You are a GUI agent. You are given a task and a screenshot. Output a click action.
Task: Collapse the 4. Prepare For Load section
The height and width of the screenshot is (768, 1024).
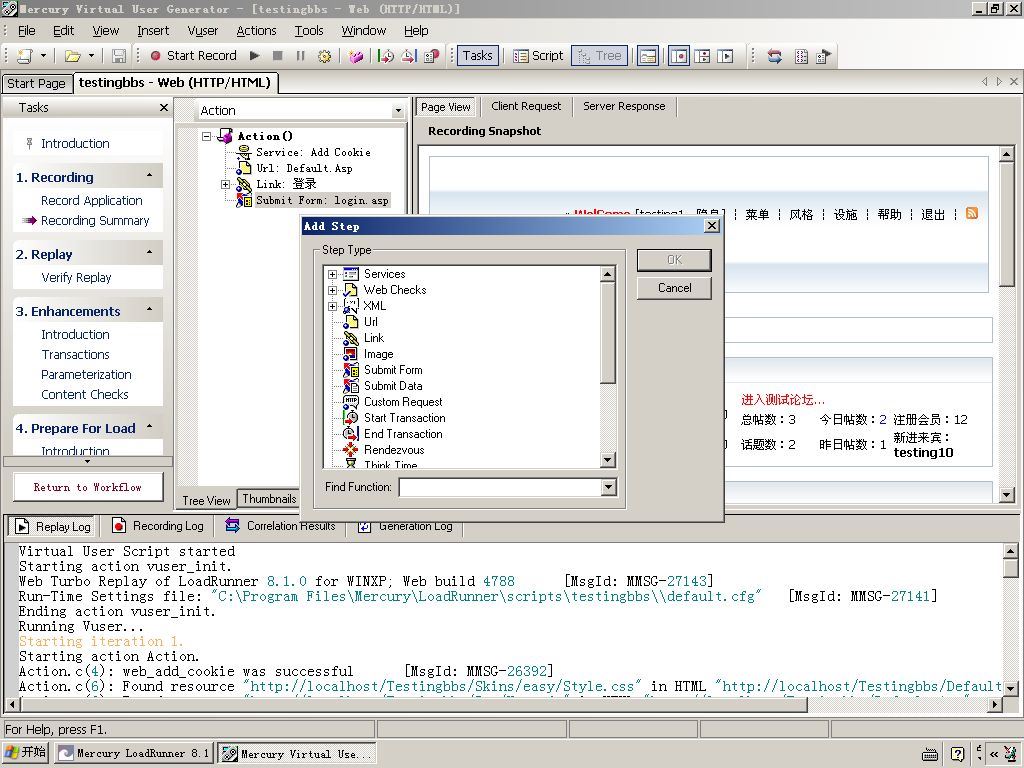click(150, 426)
